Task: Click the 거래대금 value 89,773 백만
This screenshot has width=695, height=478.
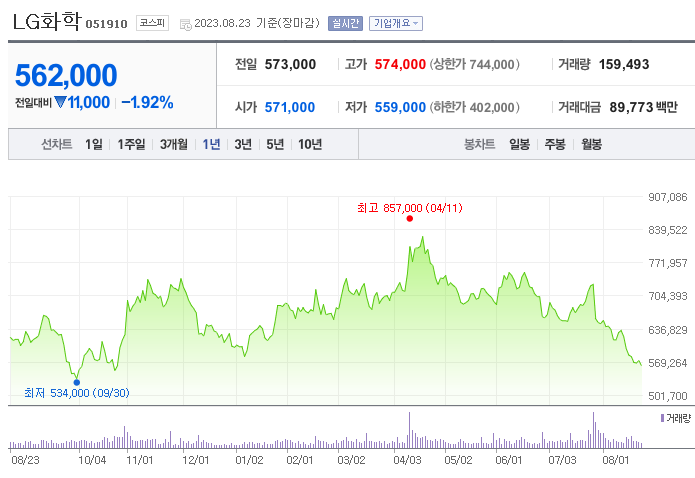Action: [644, 107]
